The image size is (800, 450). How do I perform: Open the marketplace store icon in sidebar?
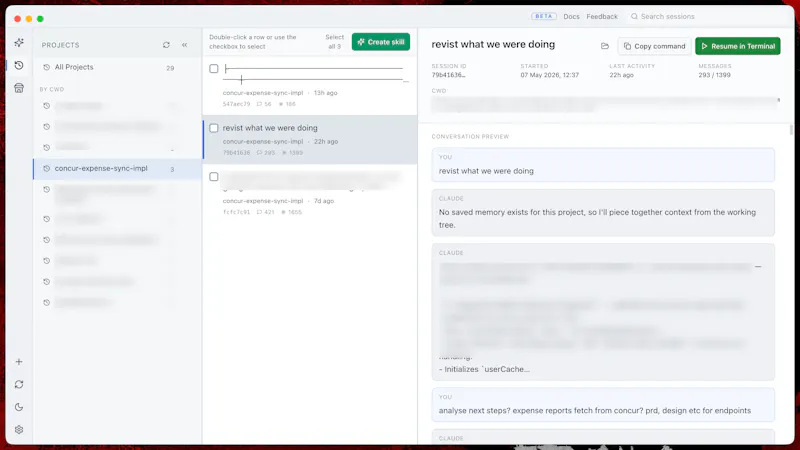coord(19,88)
